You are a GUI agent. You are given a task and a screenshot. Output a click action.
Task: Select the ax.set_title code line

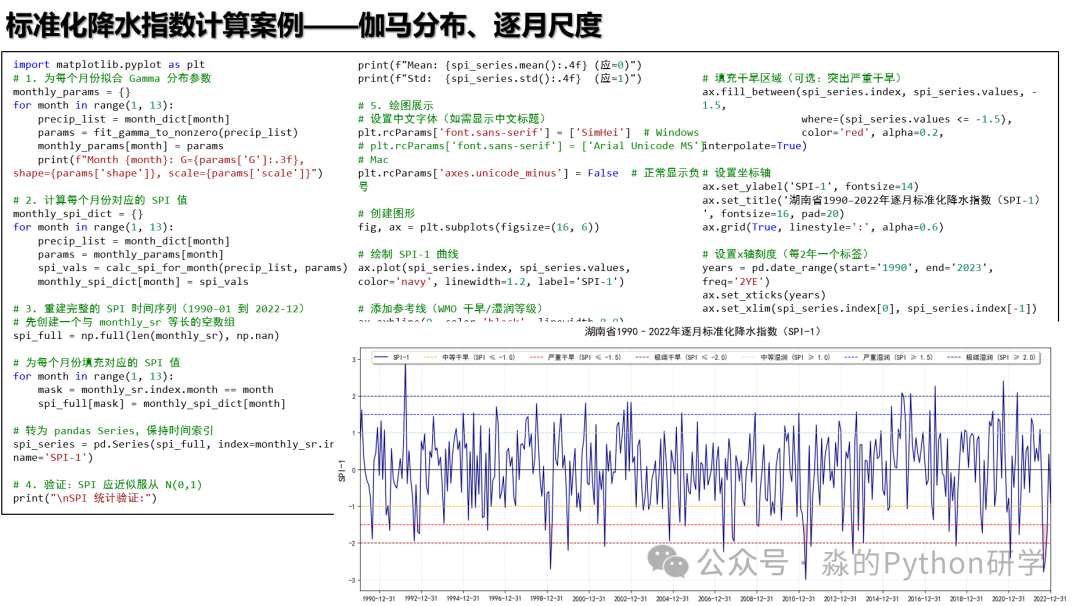point(871,200)
